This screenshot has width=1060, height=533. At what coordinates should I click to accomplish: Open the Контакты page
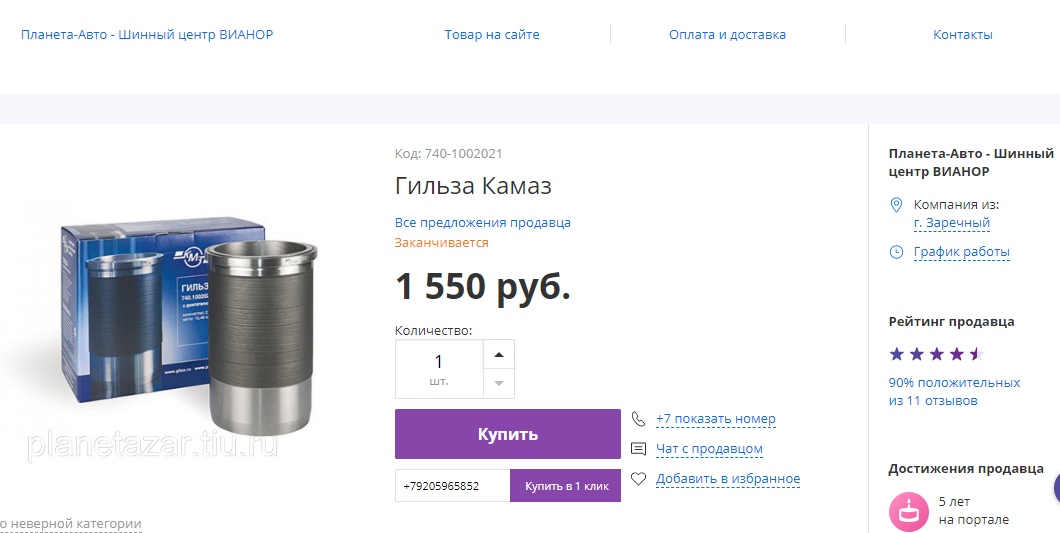coord(963,34)
